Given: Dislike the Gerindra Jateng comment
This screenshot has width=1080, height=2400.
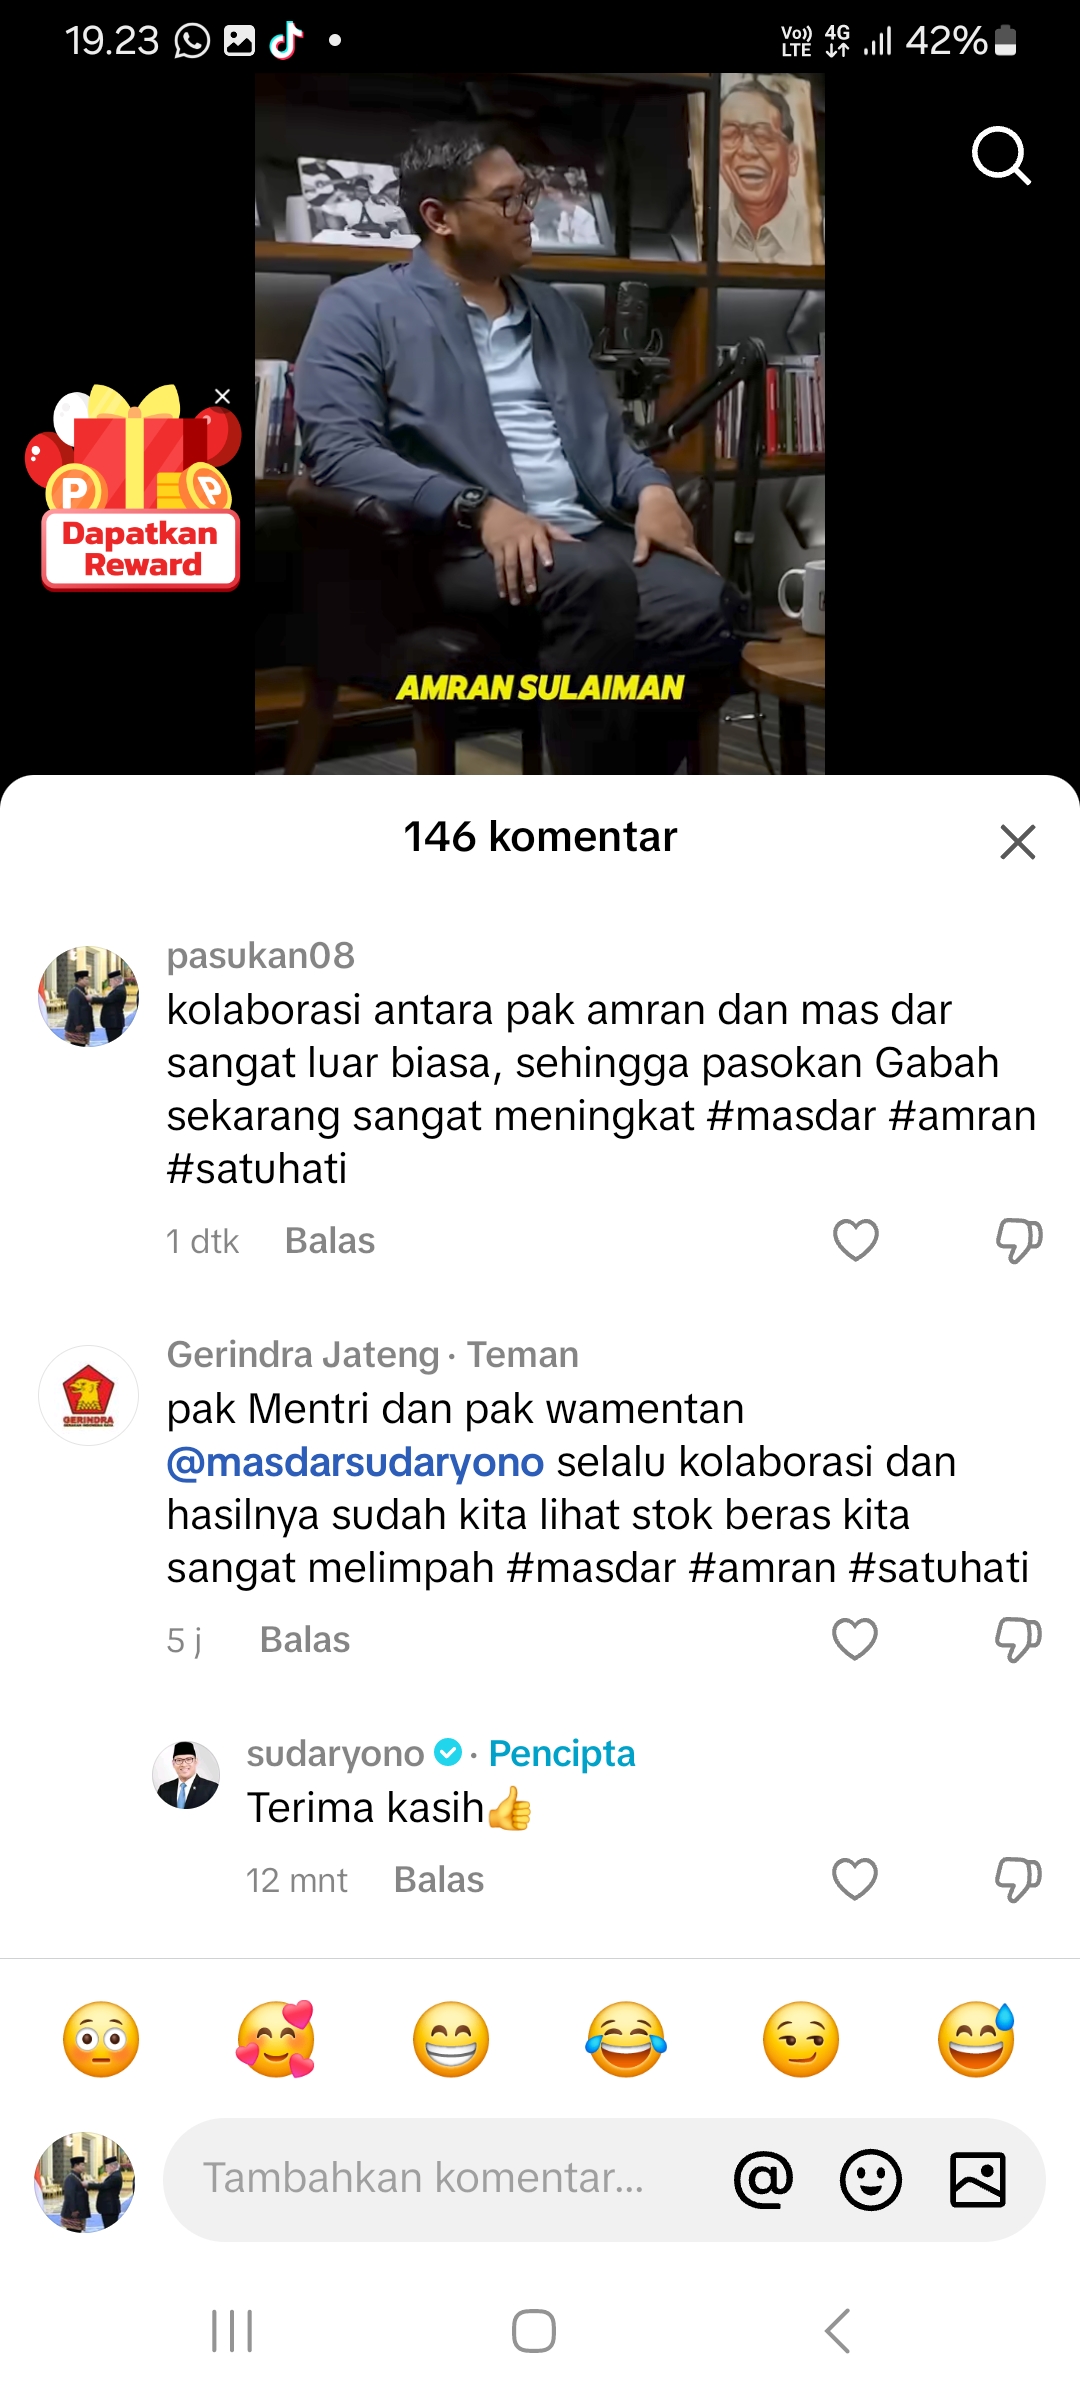Looking at the screenshot, I should click(x=1018, y=1640).
